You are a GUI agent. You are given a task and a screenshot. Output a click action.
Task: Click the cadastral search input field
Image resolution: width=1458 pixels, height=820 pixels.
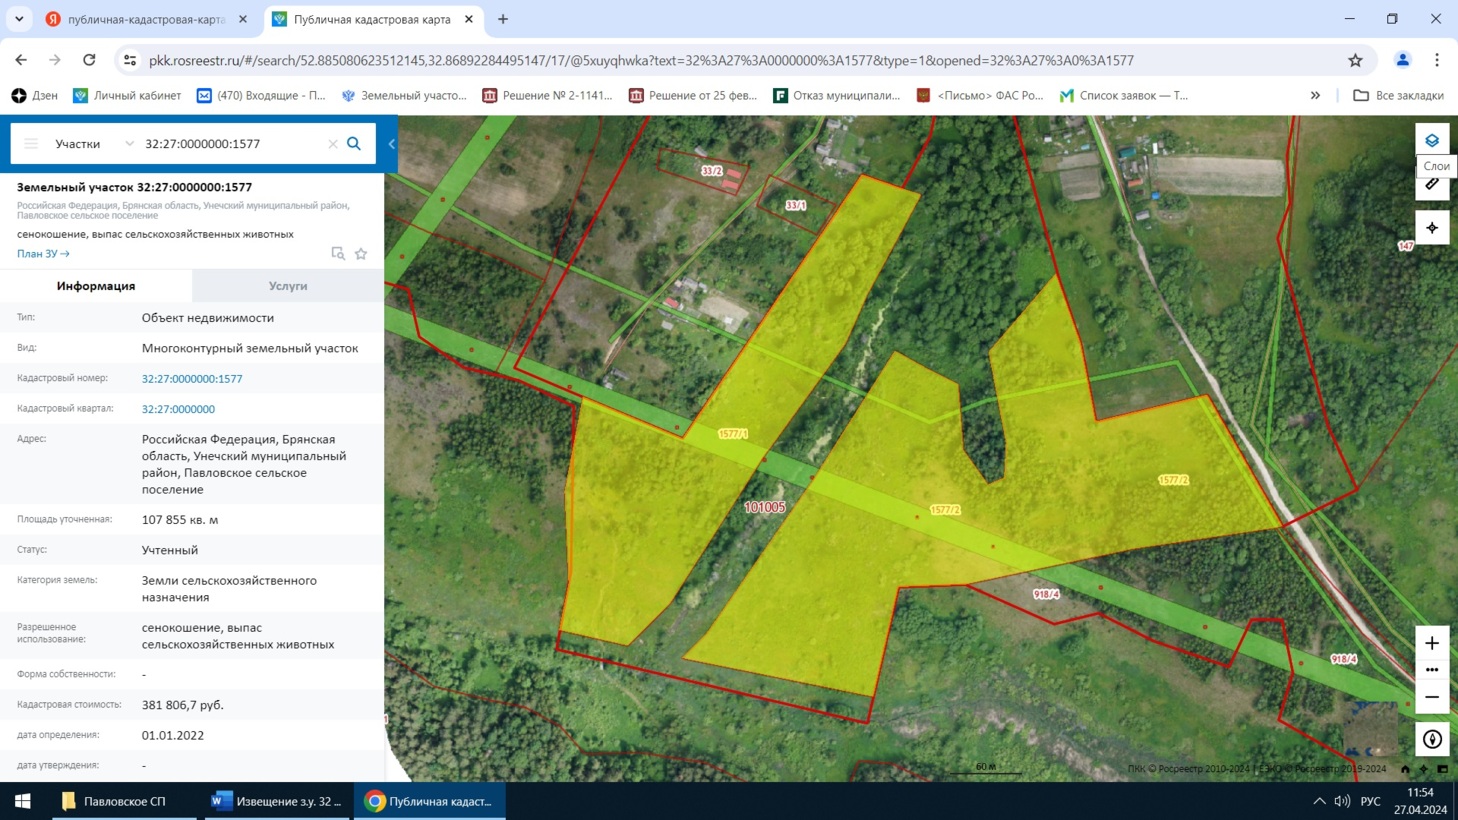232,144
